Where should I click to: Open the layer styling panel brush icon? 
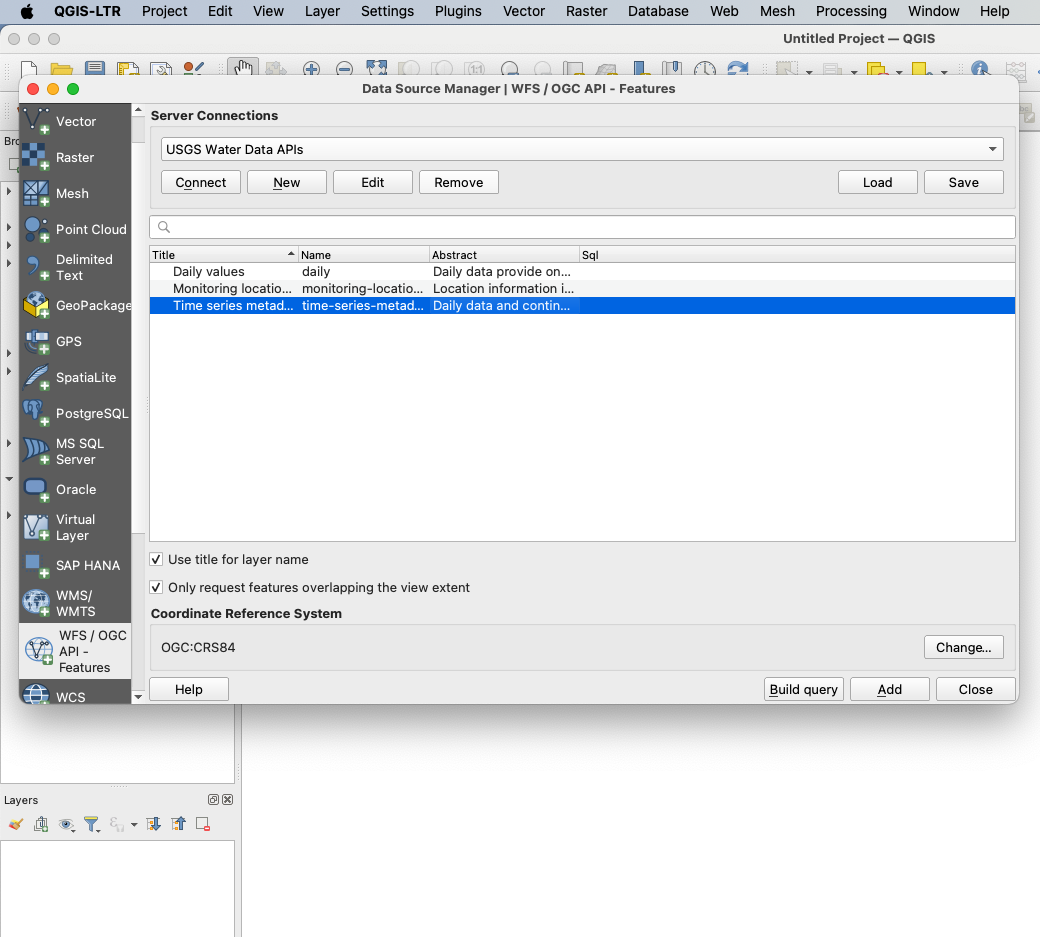point(16,824)
